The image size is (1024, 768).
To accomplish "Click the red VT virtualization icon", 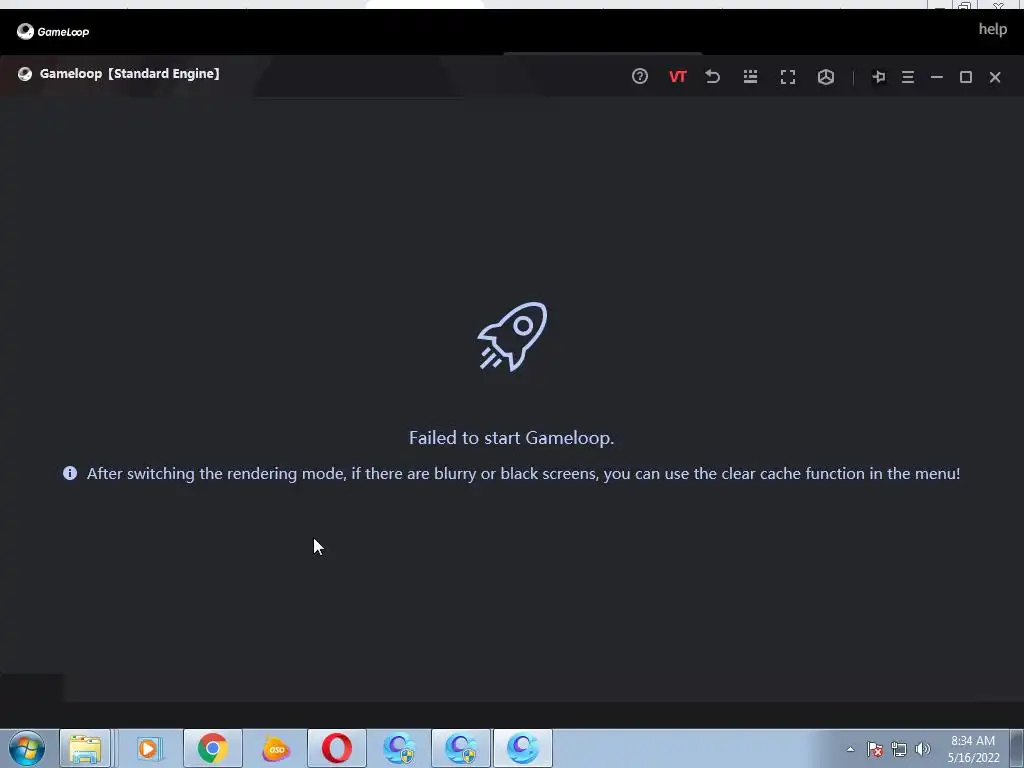I will coord(677,77).
